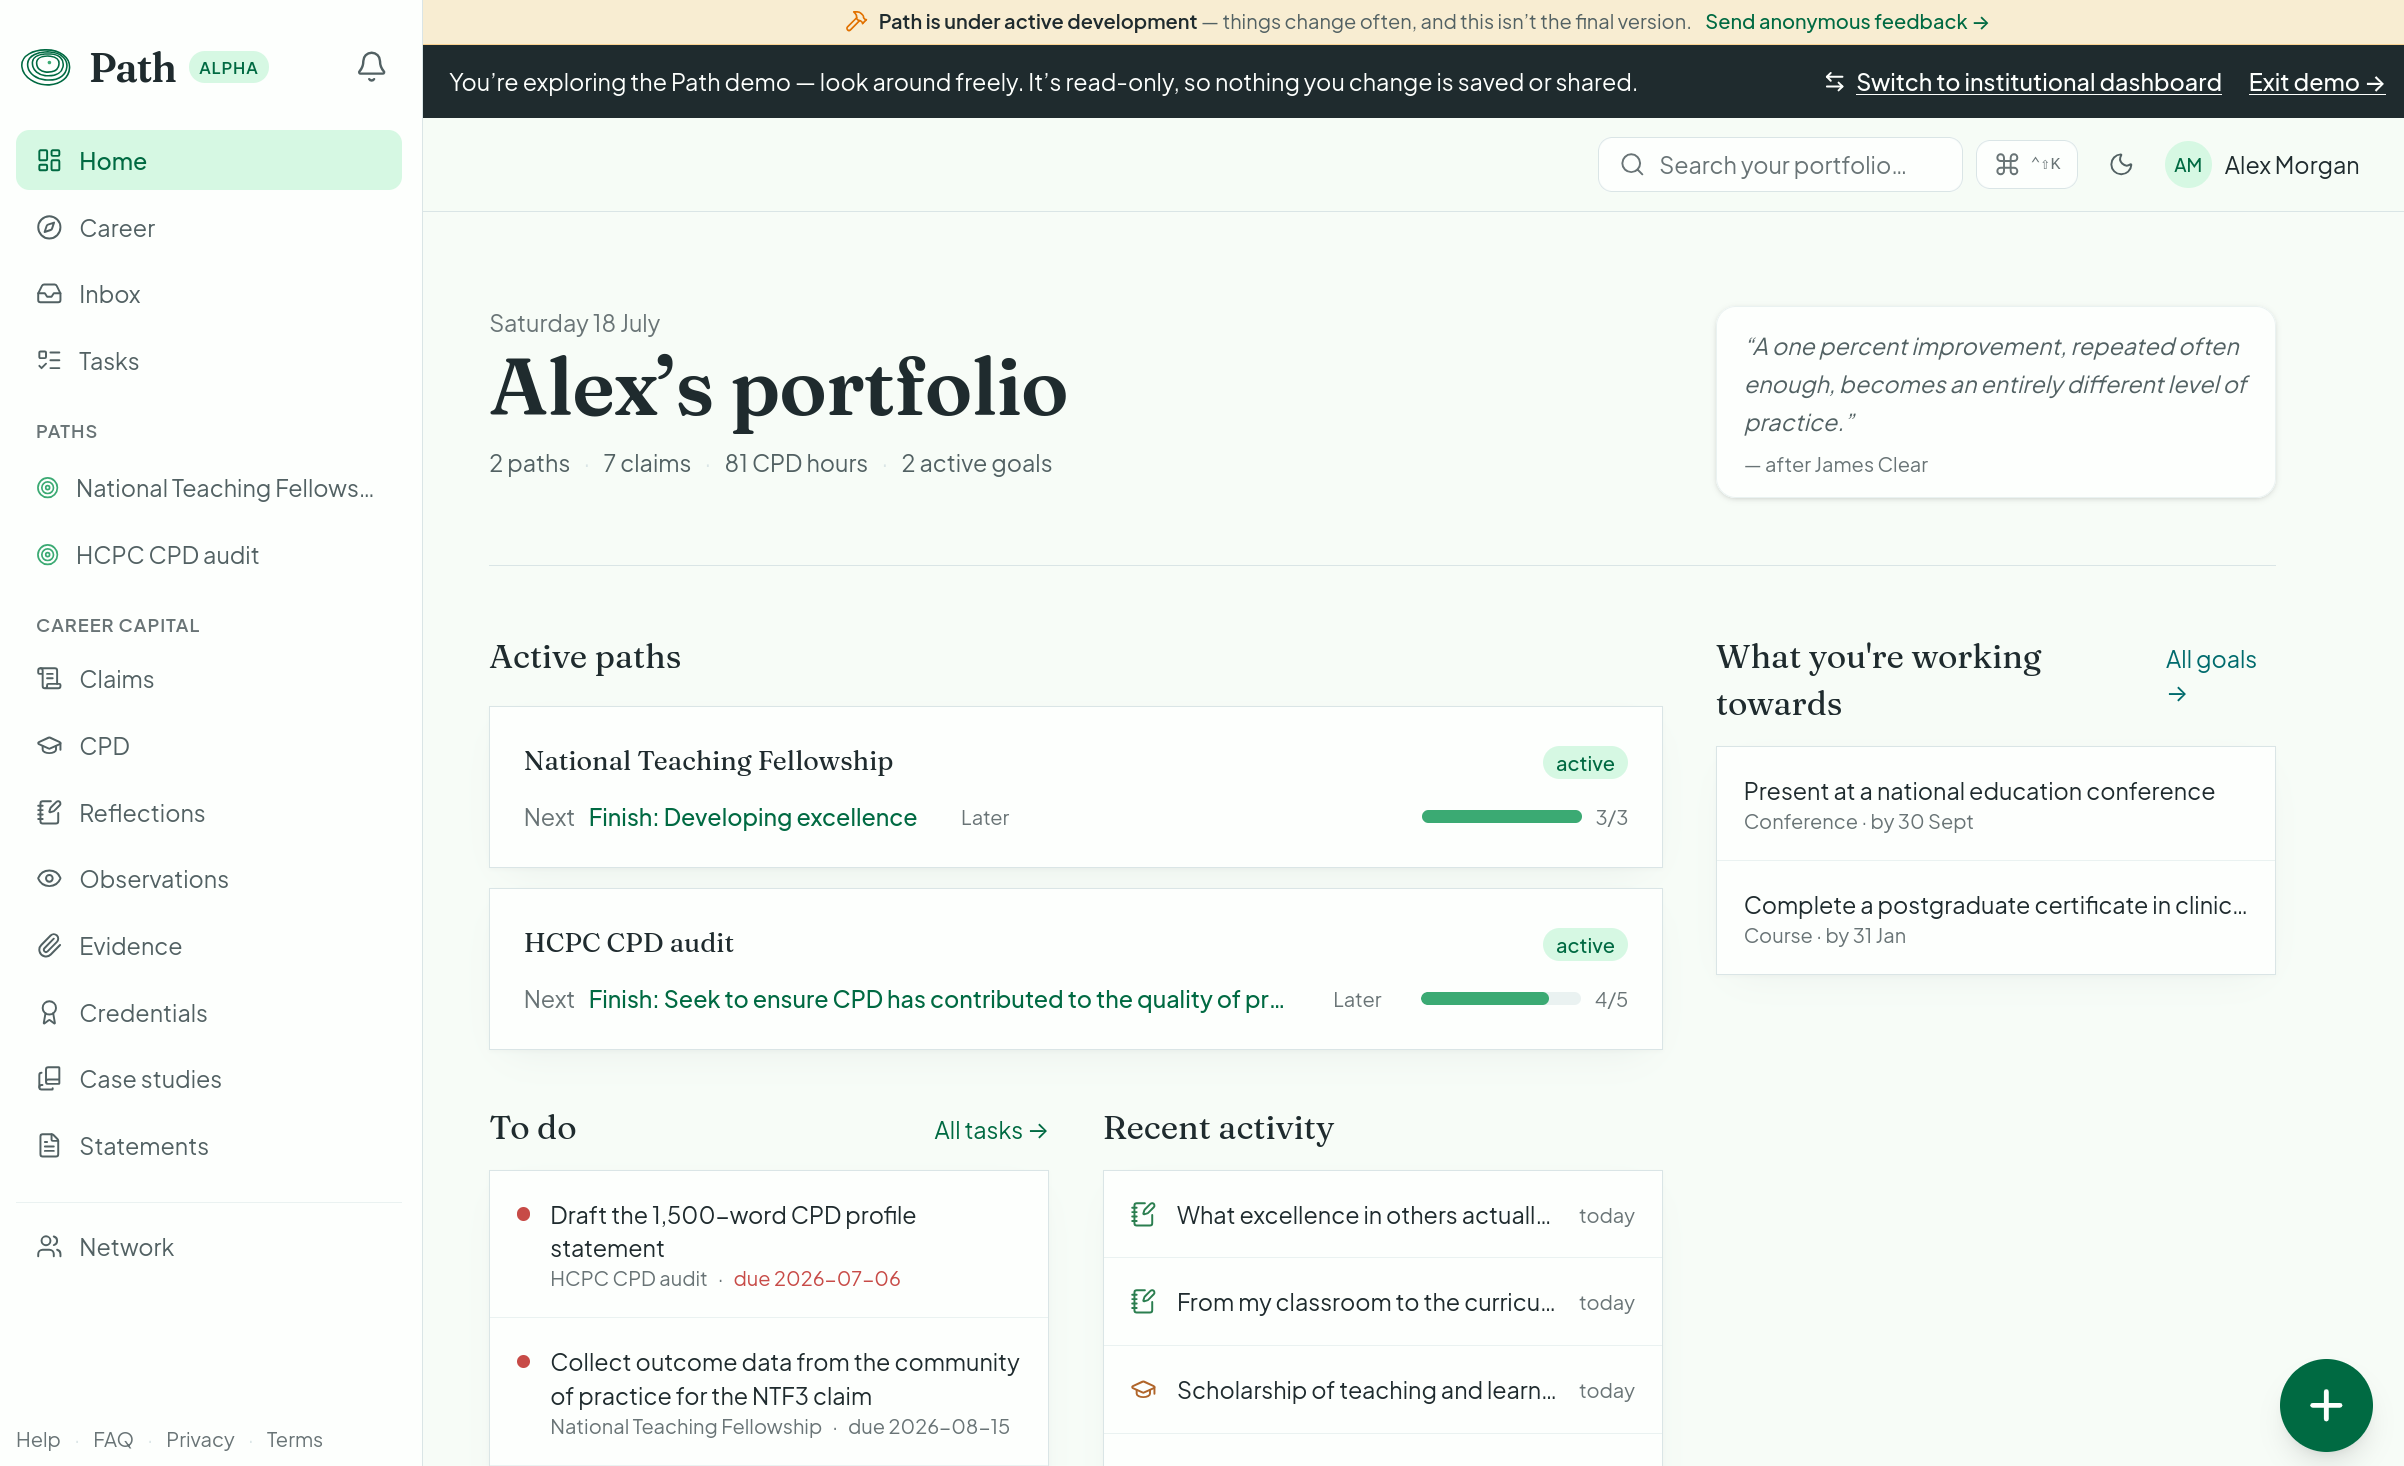Image resolution: width=2404 pixels, height=1466 pixels.
Task: Toggle the Draft CPD profile statement task dot
Action: [523, 1214]
